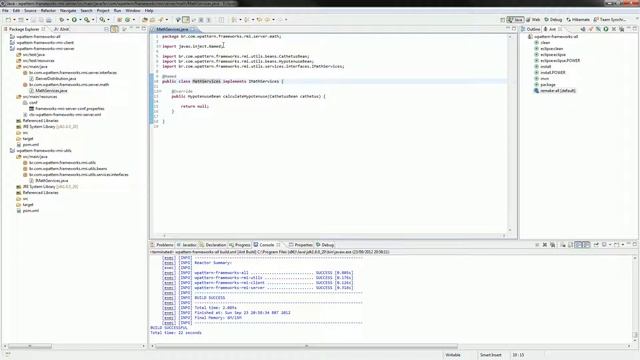Screen dimensions: 640x360
Task: Open the Navigate menu
Action: tap(68, 11)
